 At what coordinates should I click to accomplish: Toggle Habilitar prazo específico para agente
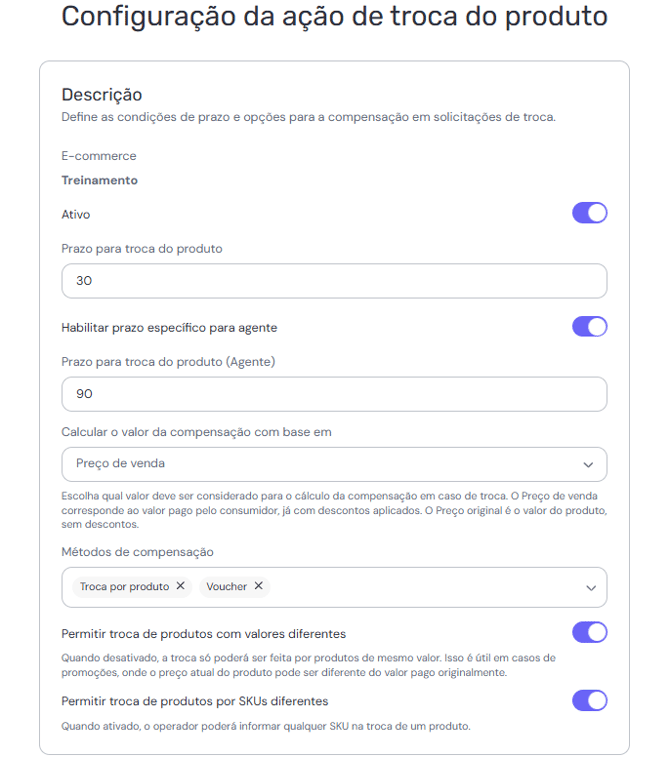589,327
